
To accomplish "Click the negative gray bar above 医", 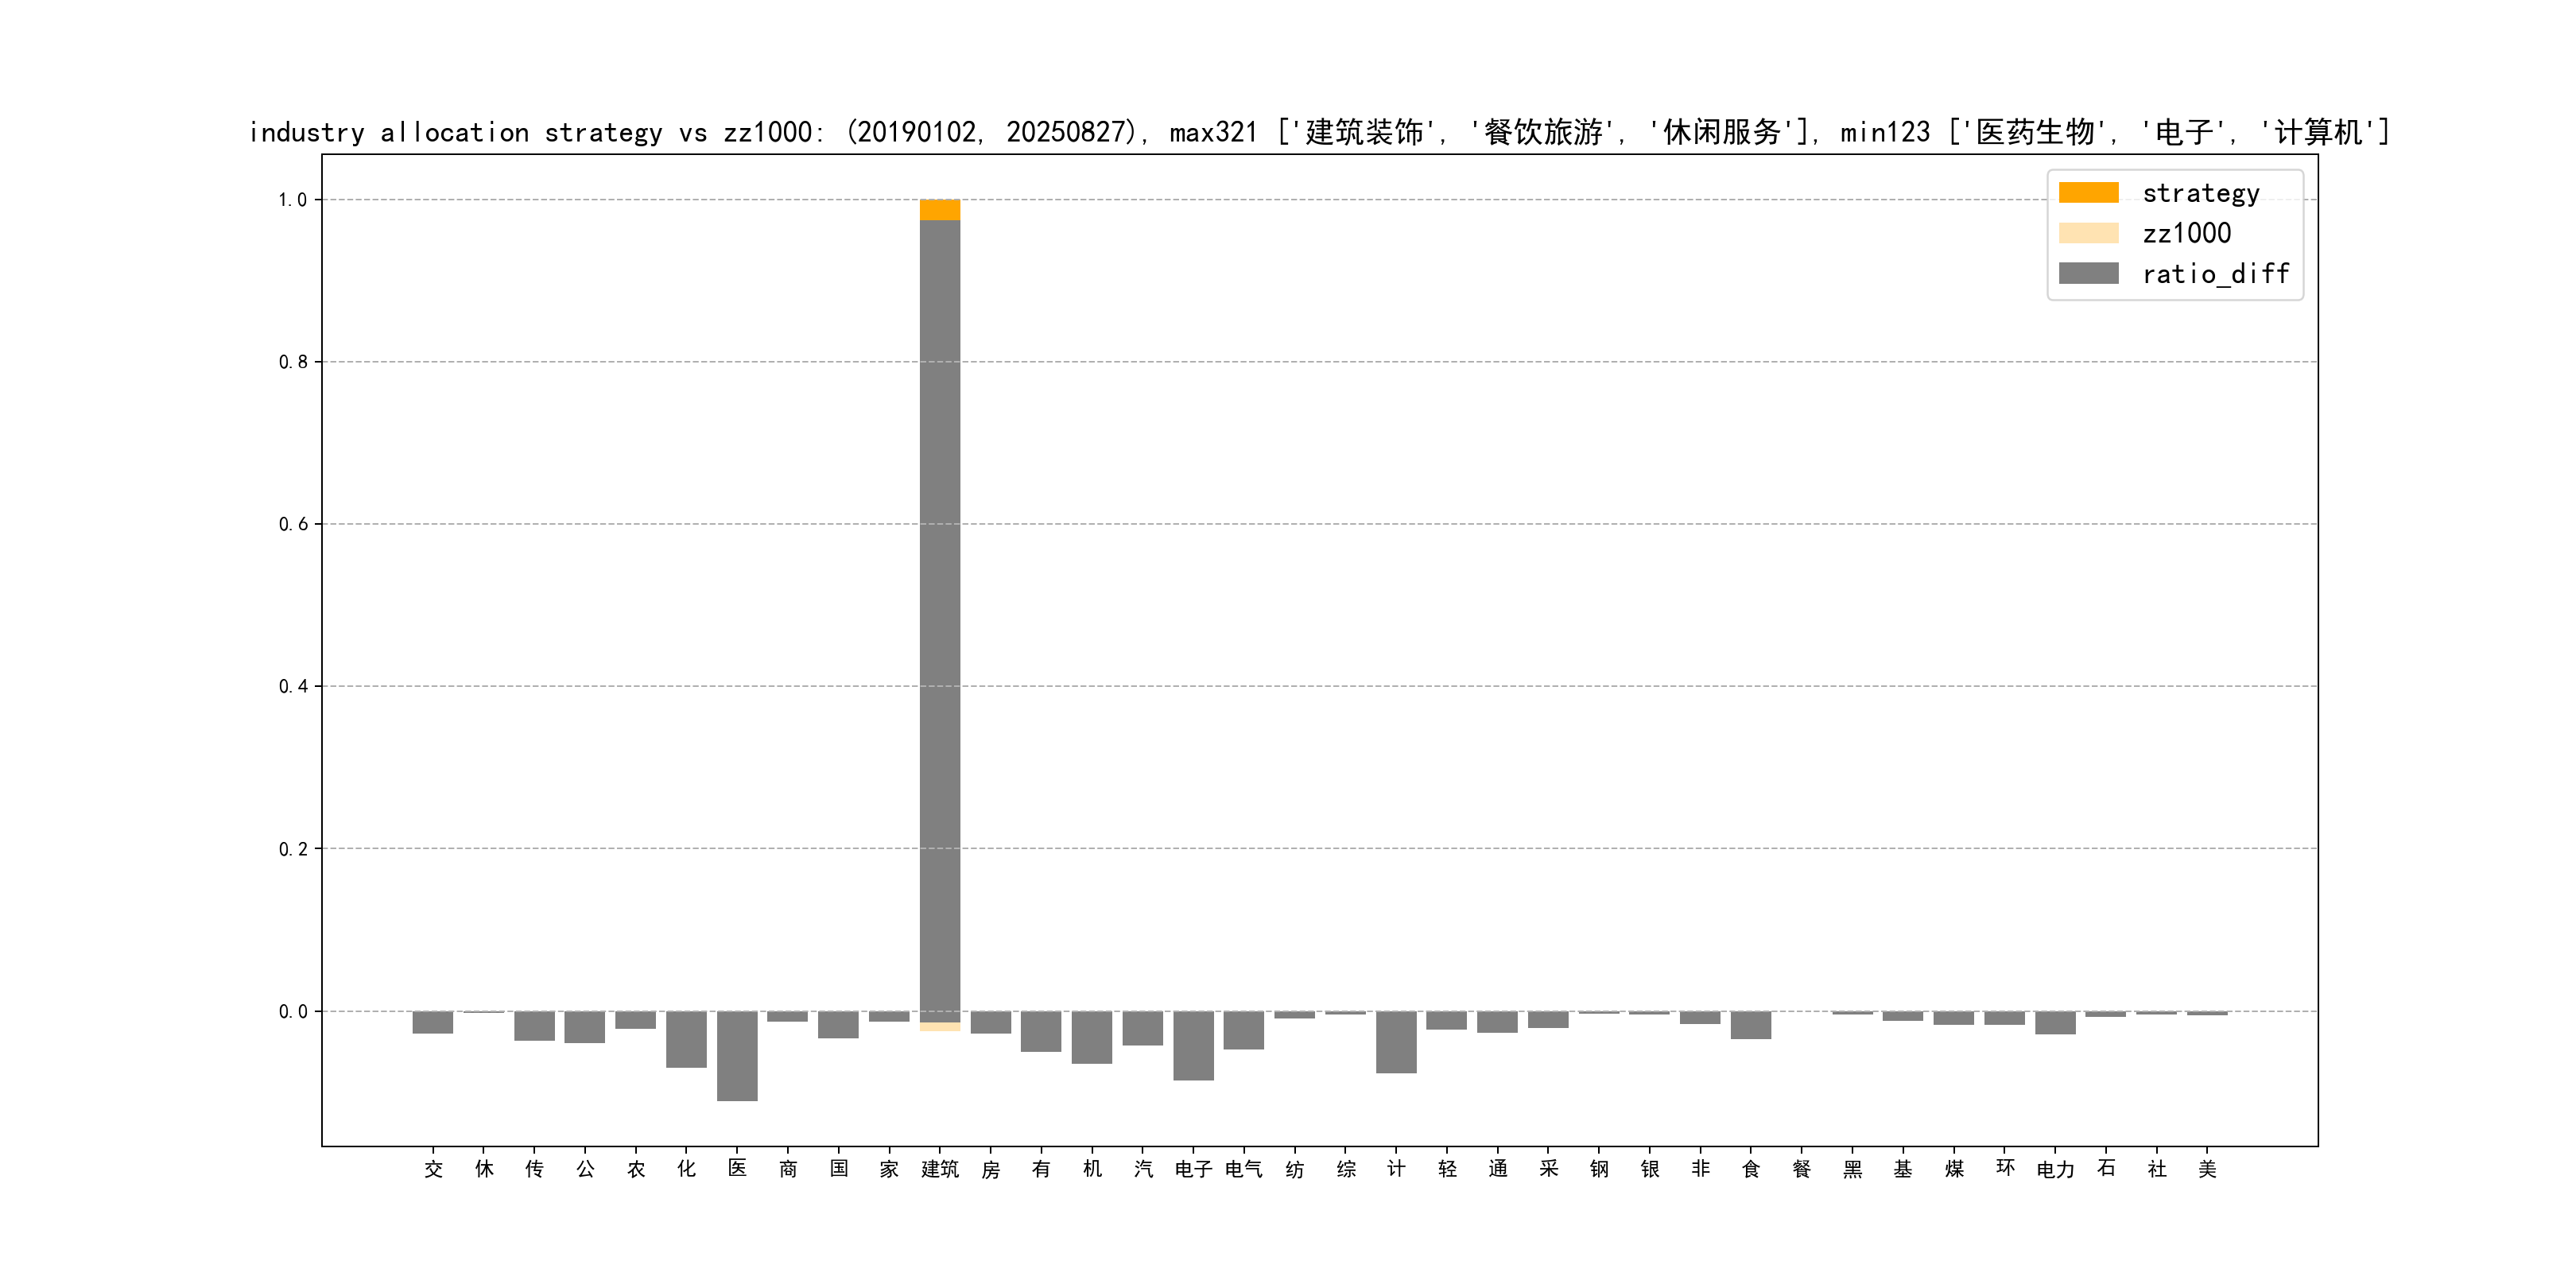I will point(737,1055).
